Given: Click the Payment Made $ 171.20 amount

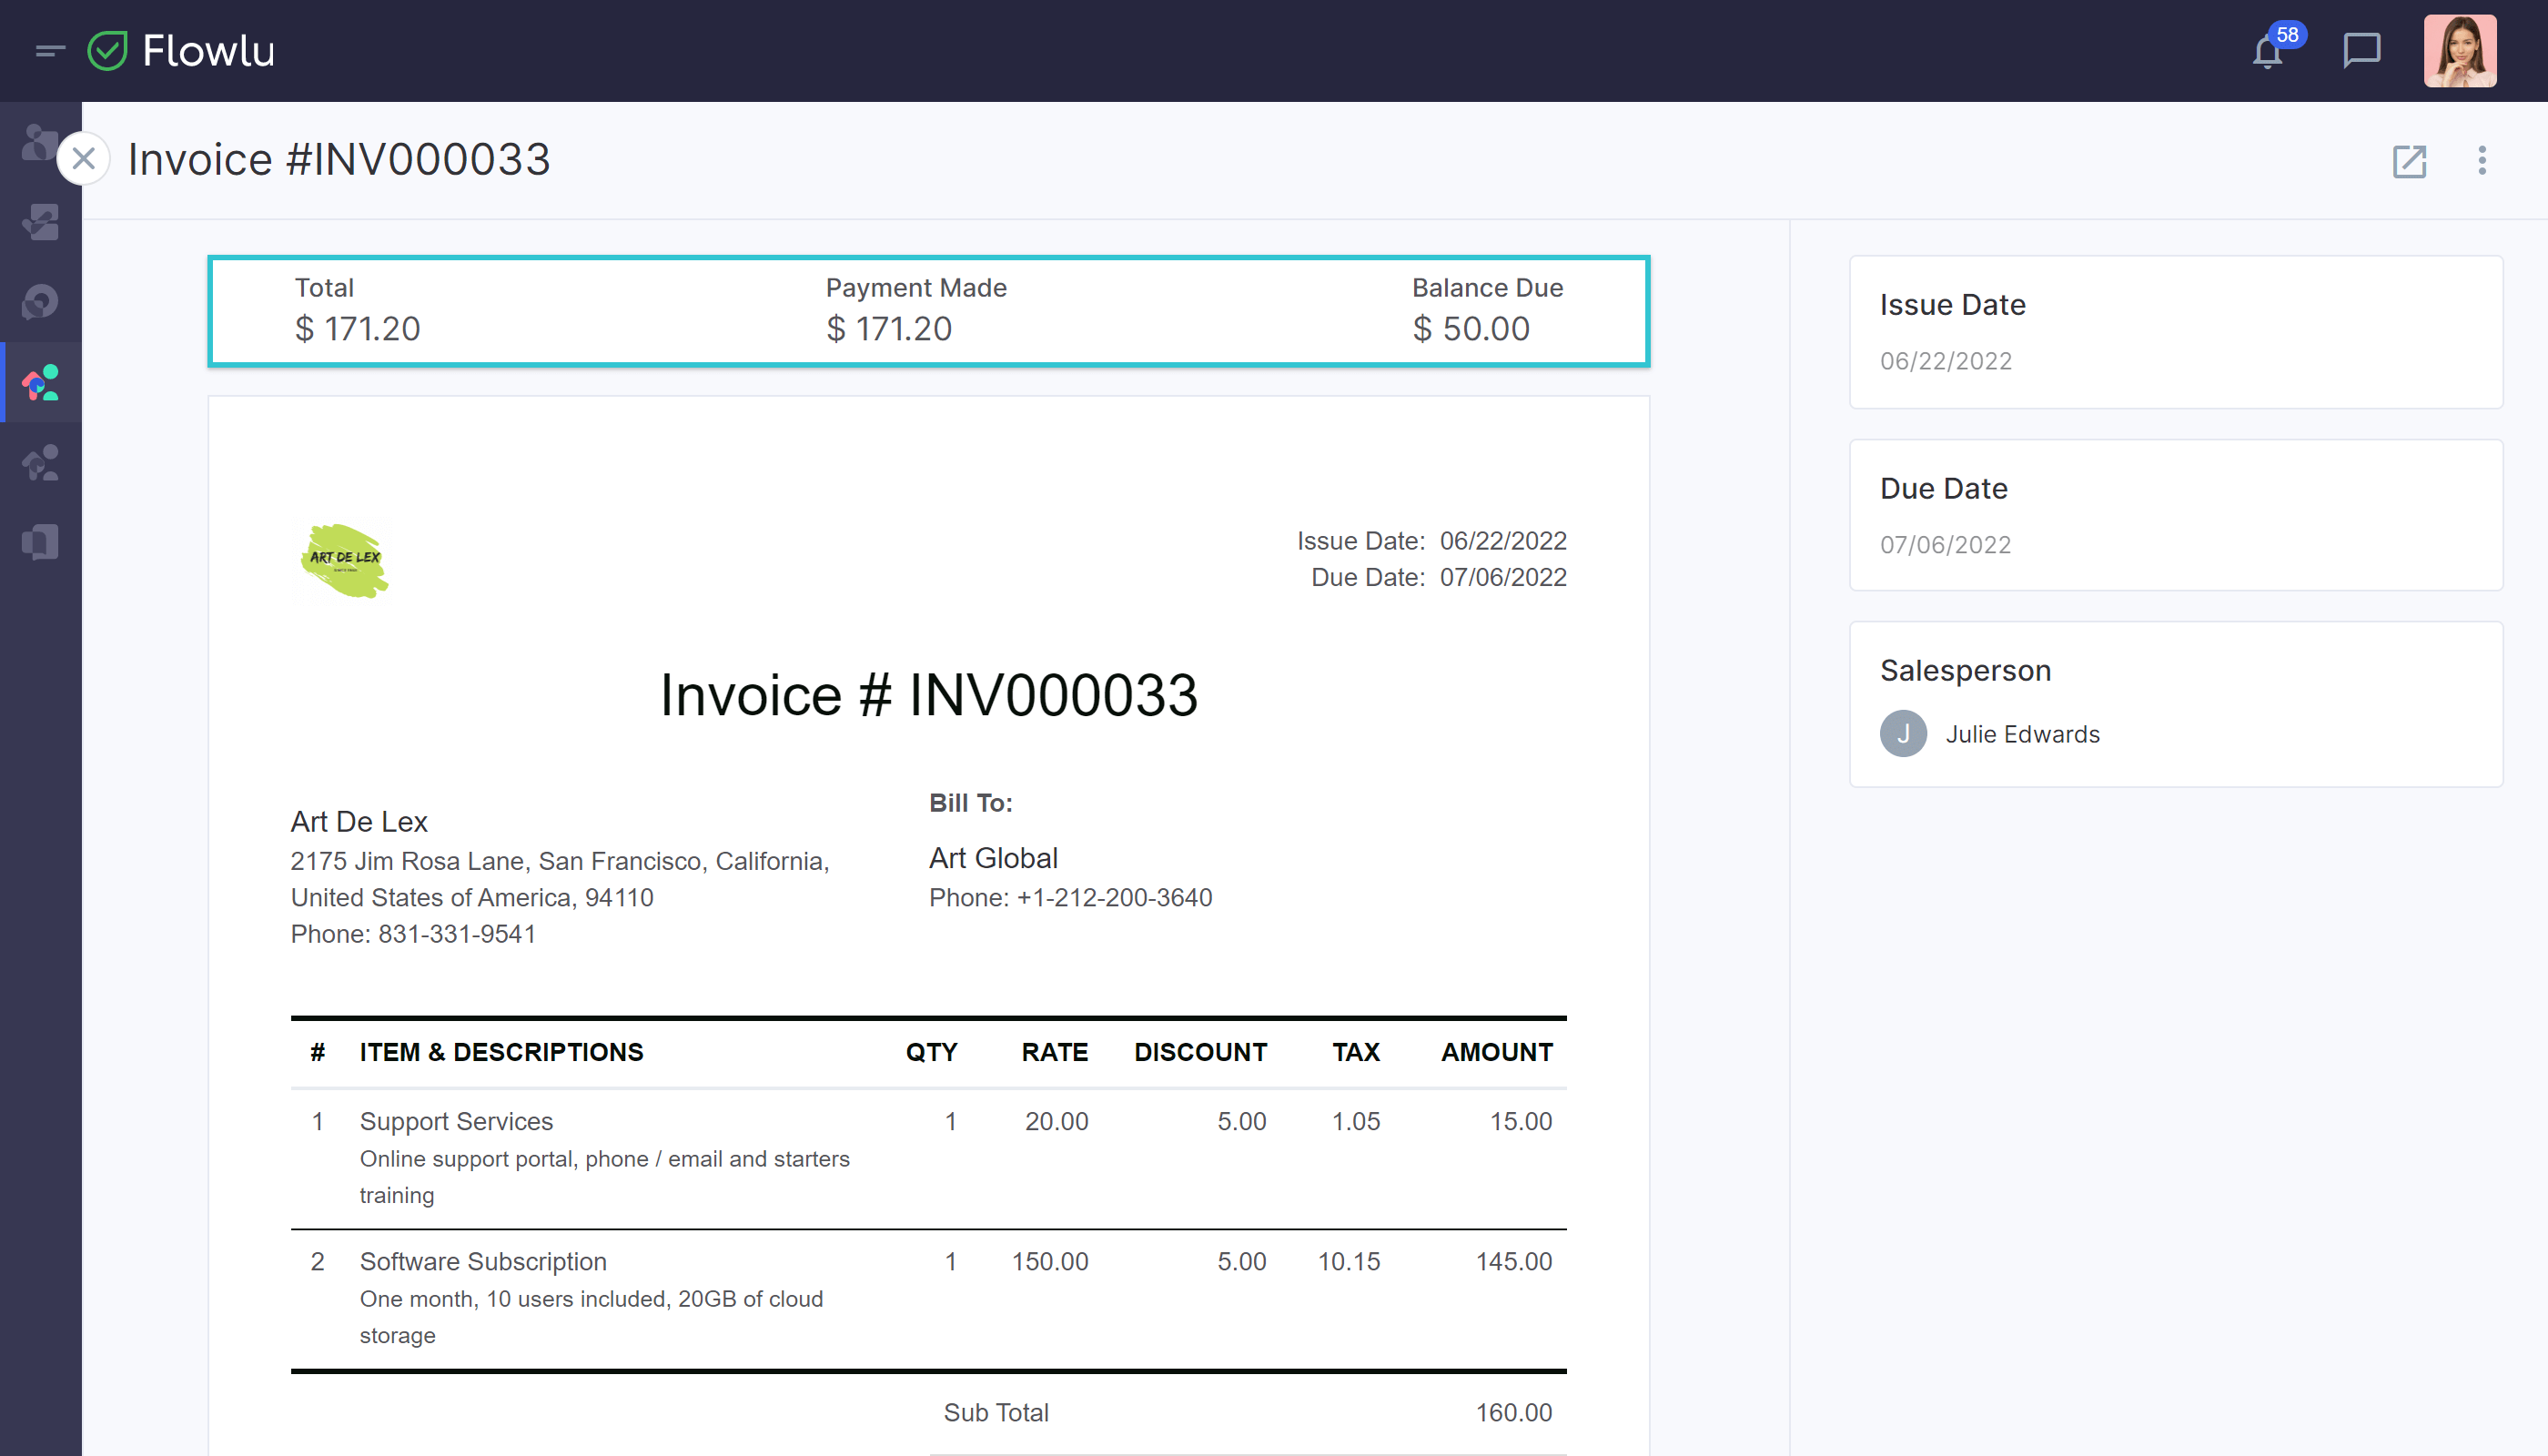Looking at the screenshot, I should [889, 329].
